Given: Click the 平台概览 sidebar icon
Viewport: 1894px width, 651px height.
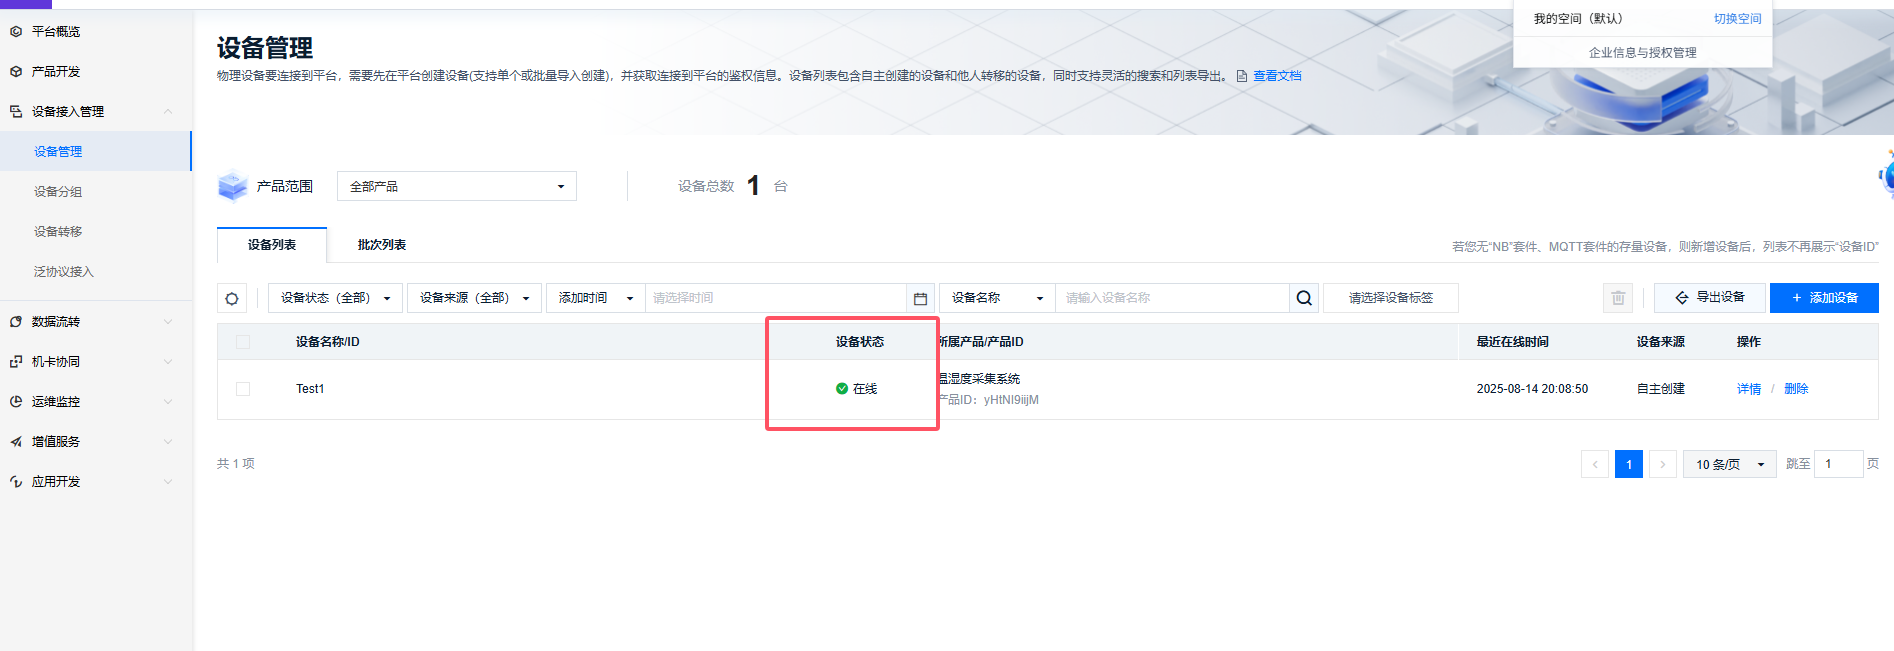Looking at the screenshot, I should (x=16, y=32).
